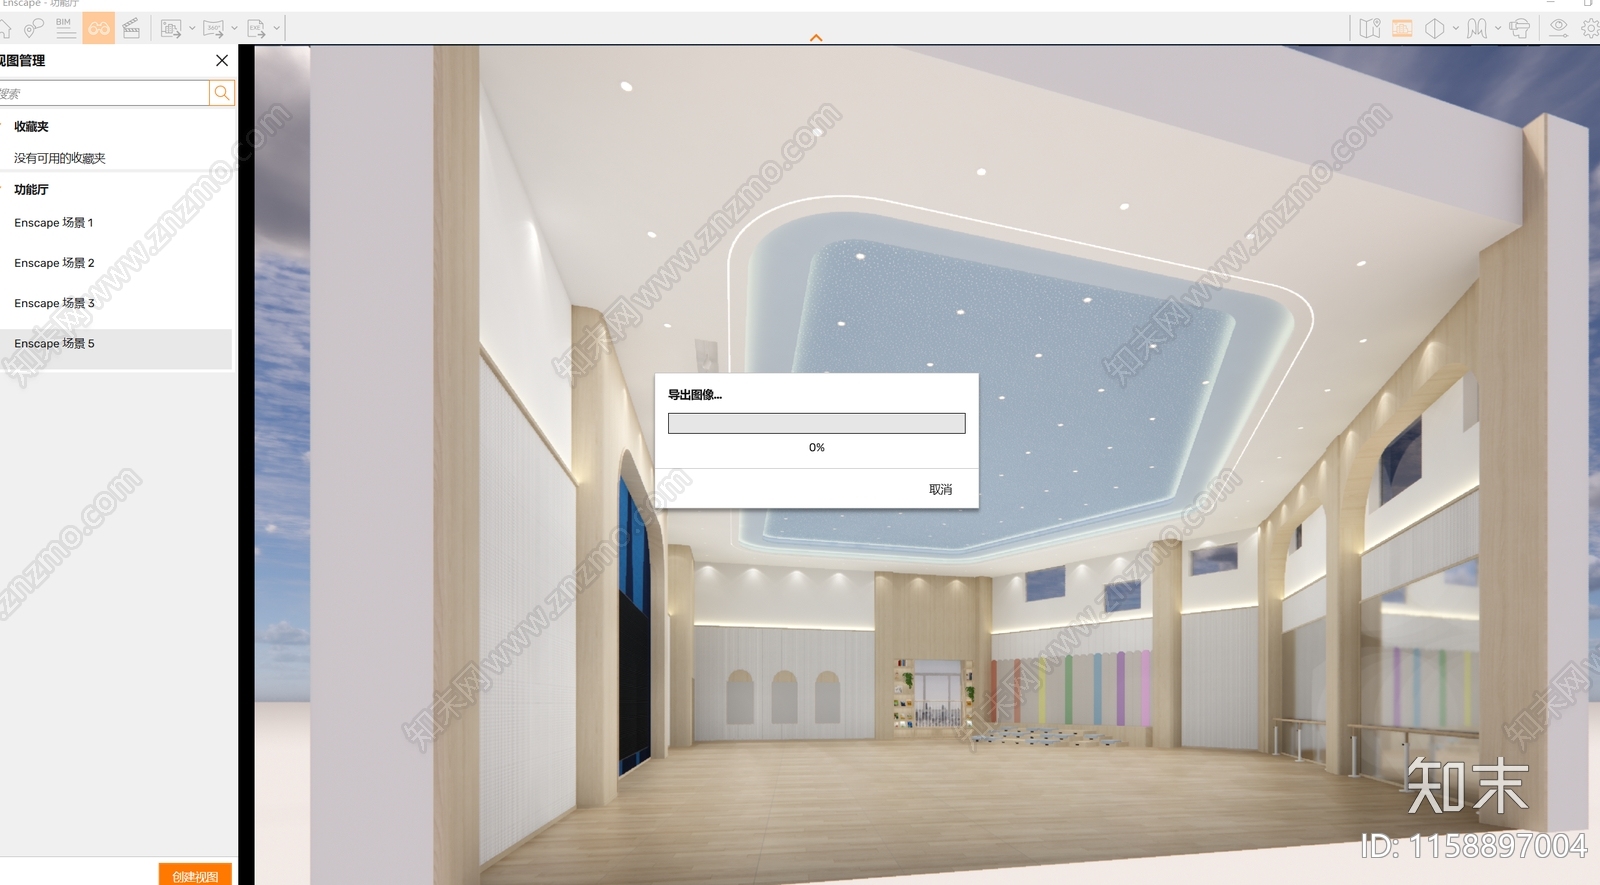The height and width of the screenshot is (885, 1600).
Task: Open the Enscape home icon
Action: (4, 29)
